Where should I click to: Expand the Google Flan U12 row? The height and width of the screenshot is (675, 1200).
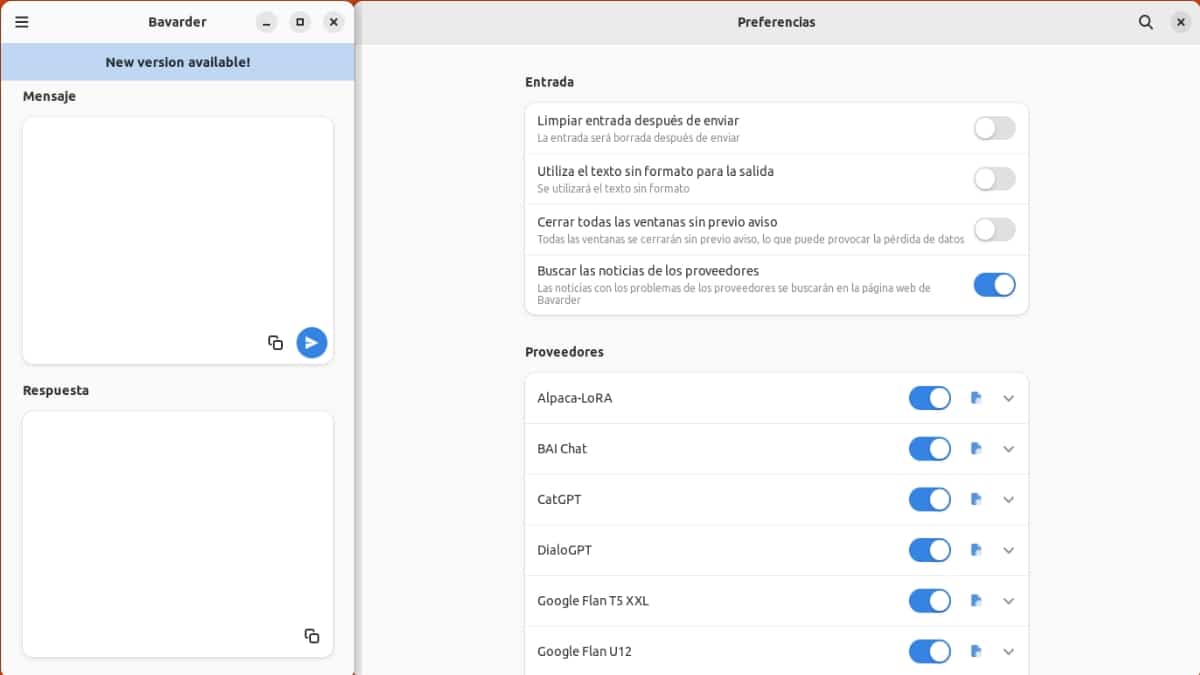point(1008,652)
